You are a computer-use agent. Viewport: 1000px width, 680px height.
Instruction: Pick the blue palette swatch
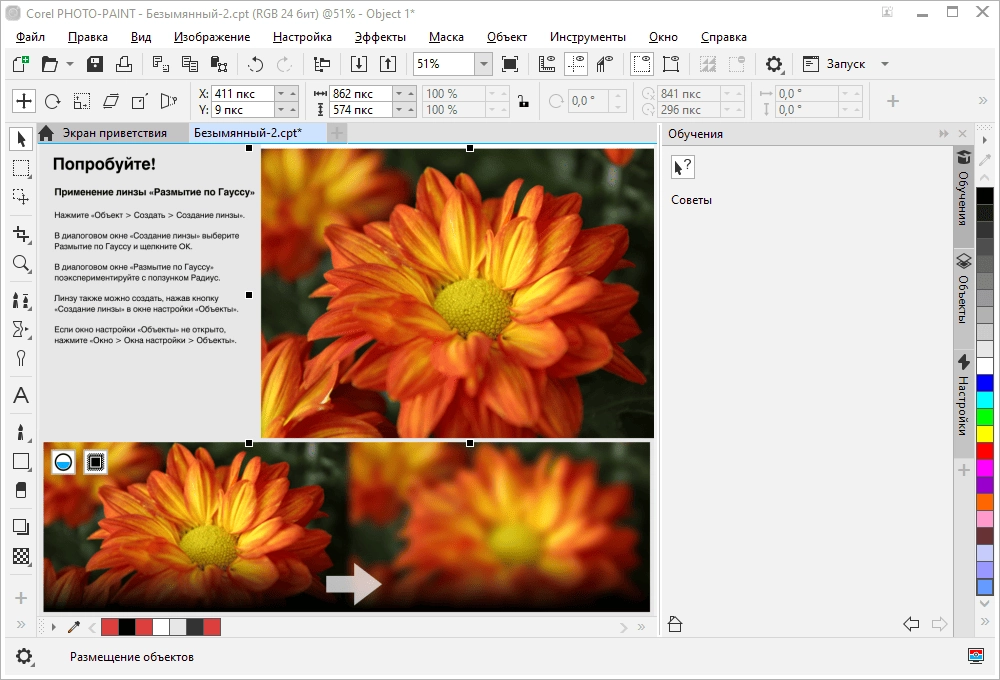tap(985, 383)
